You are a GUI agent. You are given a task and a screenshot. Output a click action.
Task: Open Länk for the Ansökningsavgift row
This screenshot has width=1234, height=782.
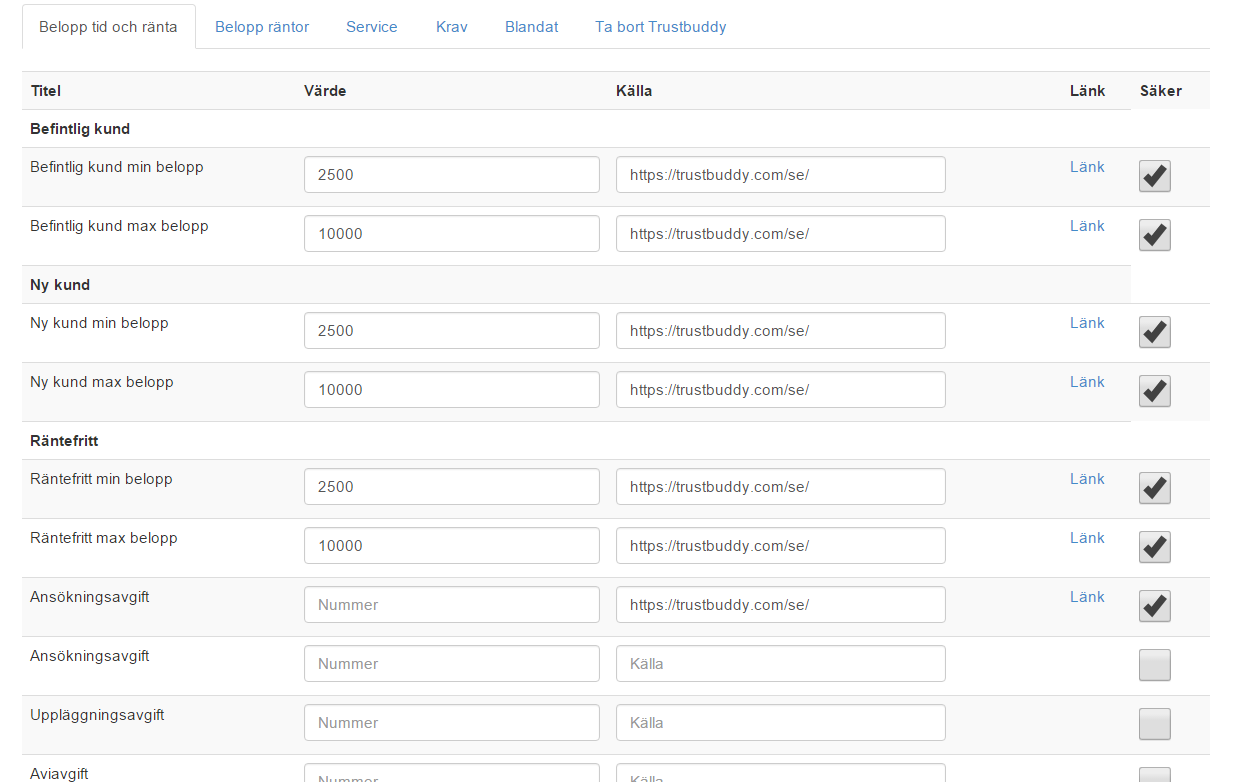click(1087, 597)
